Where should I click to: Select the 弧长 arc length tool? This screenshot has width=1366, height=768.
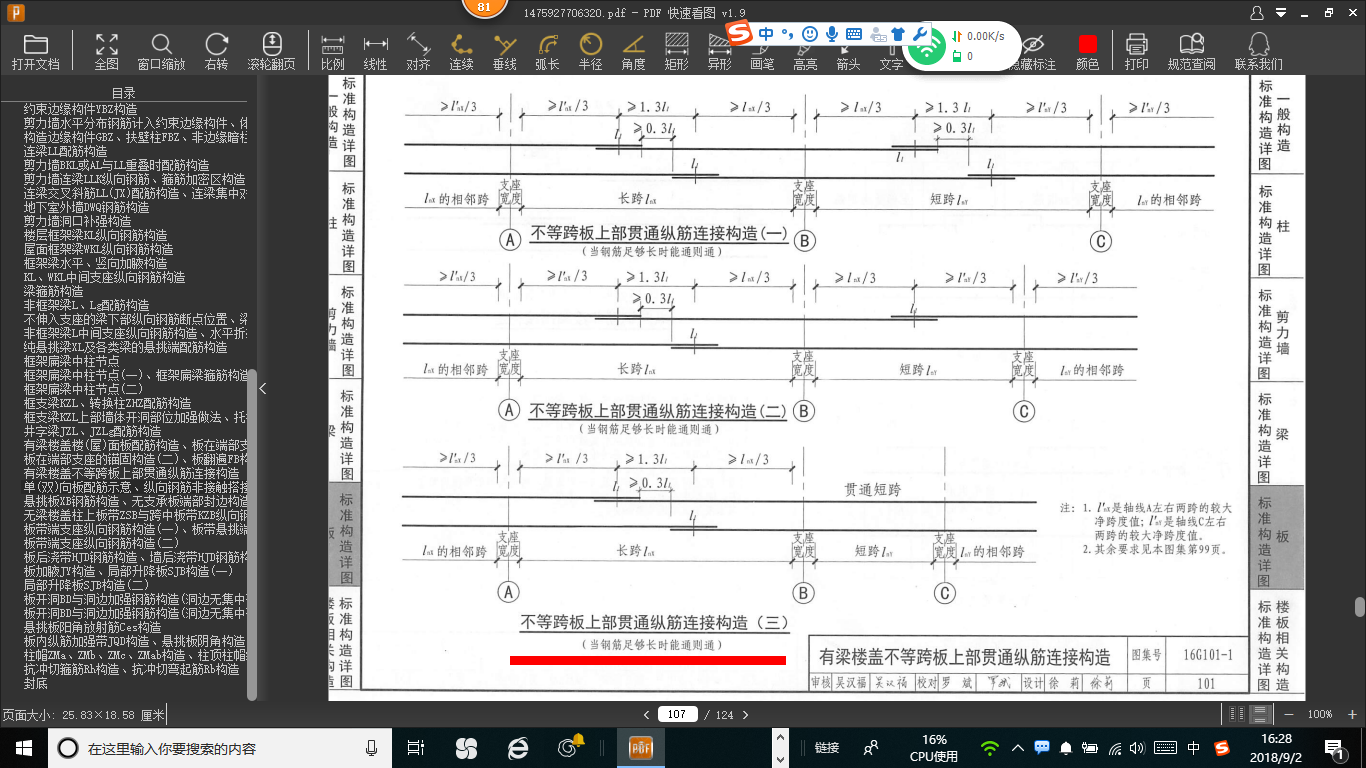coord(547,52)
